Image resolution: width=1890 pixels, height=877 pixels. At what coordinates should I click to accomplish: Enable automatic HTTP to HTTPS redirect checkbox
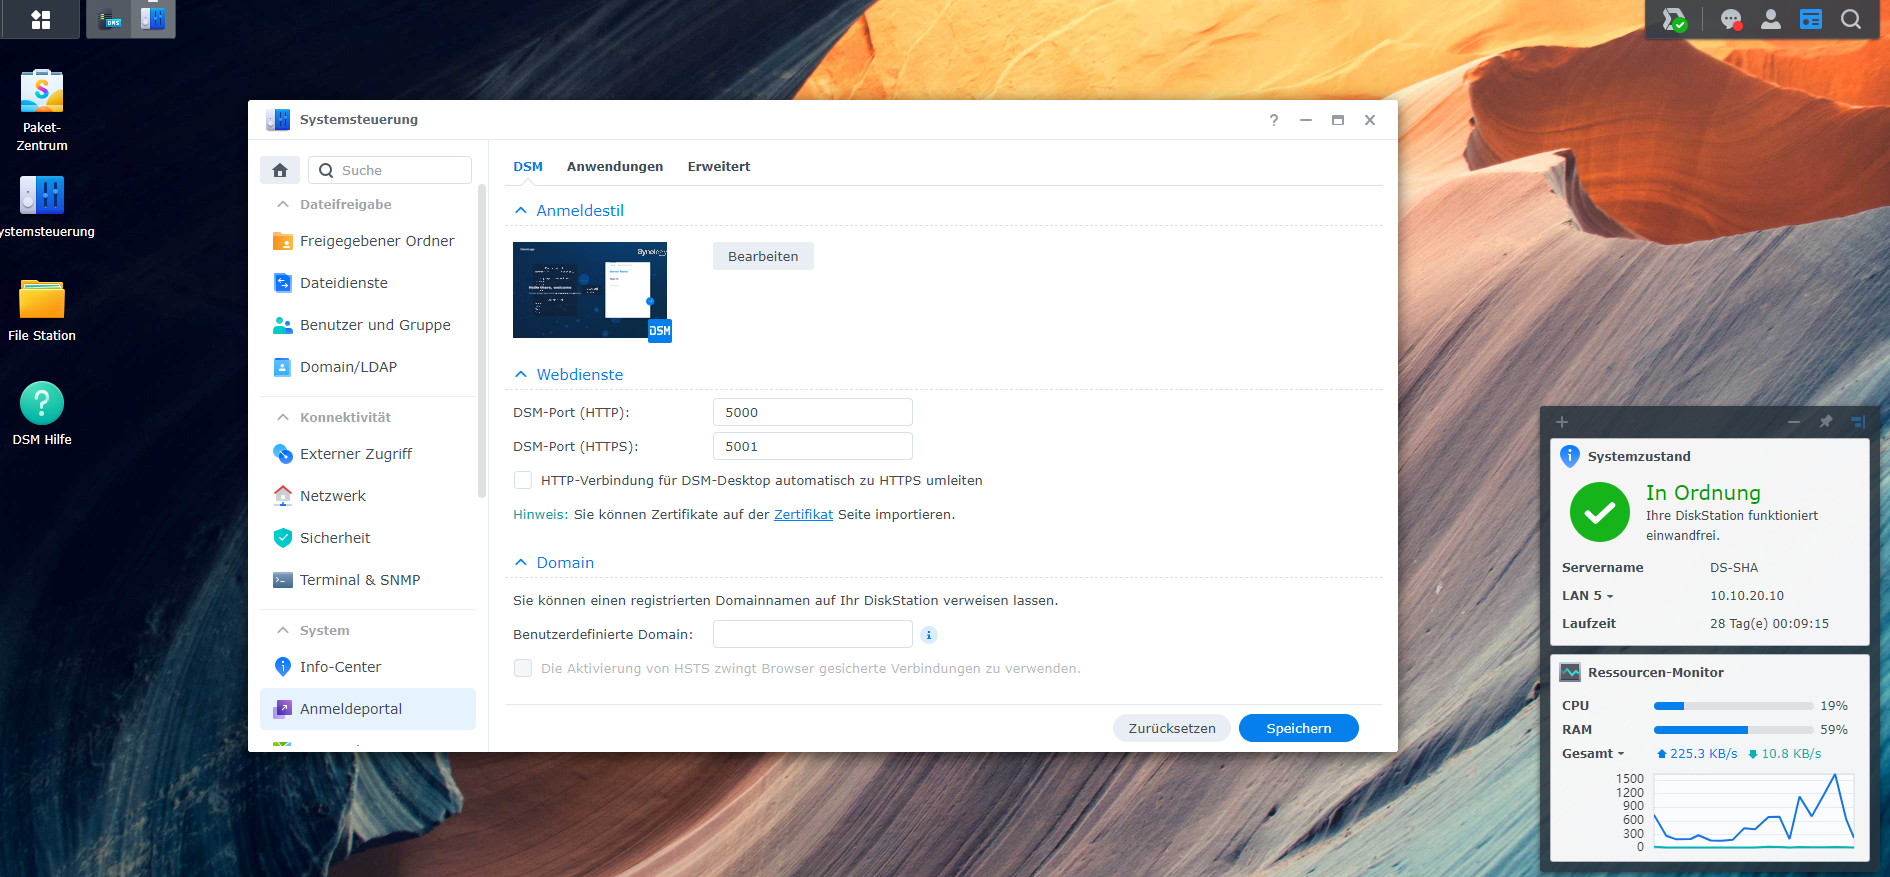click(523, 480)
